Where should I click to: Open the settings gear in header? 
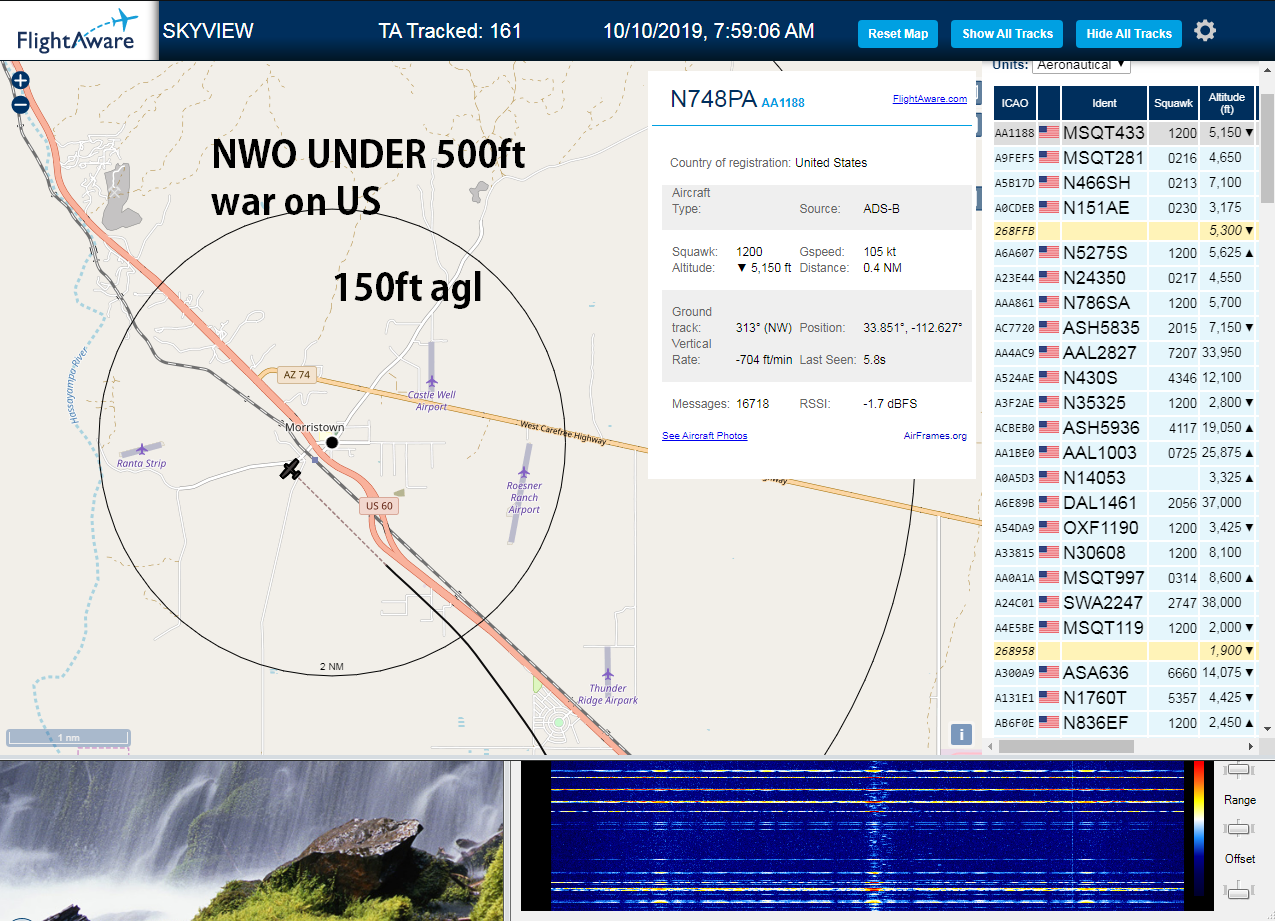click(1205, 31)
